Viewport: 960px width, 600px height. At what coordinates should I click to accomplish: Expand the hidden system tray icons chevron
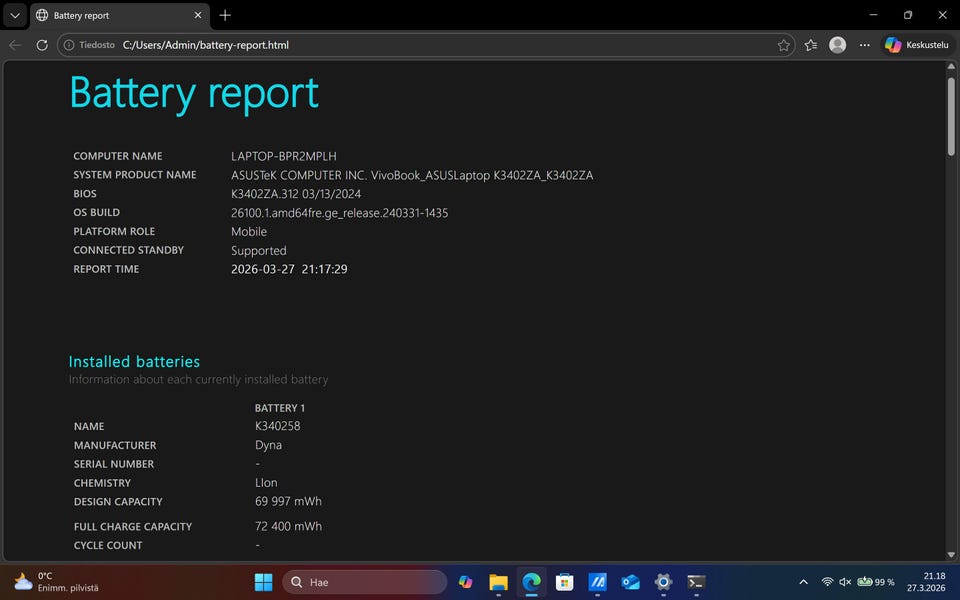tap(803, 582)
